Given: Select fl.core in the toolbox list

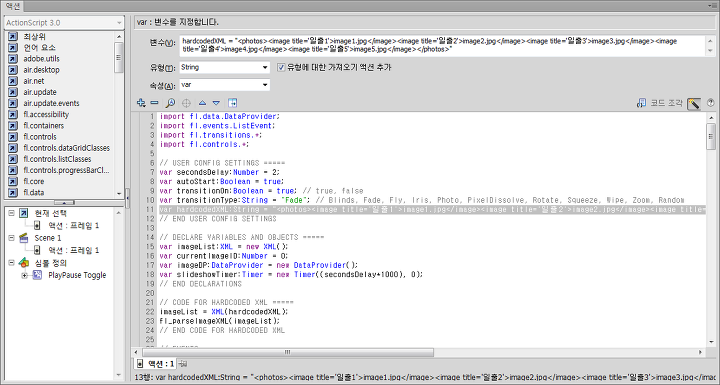Looking at the screenshot, I should pyautogui.click(x=34, y=181).
